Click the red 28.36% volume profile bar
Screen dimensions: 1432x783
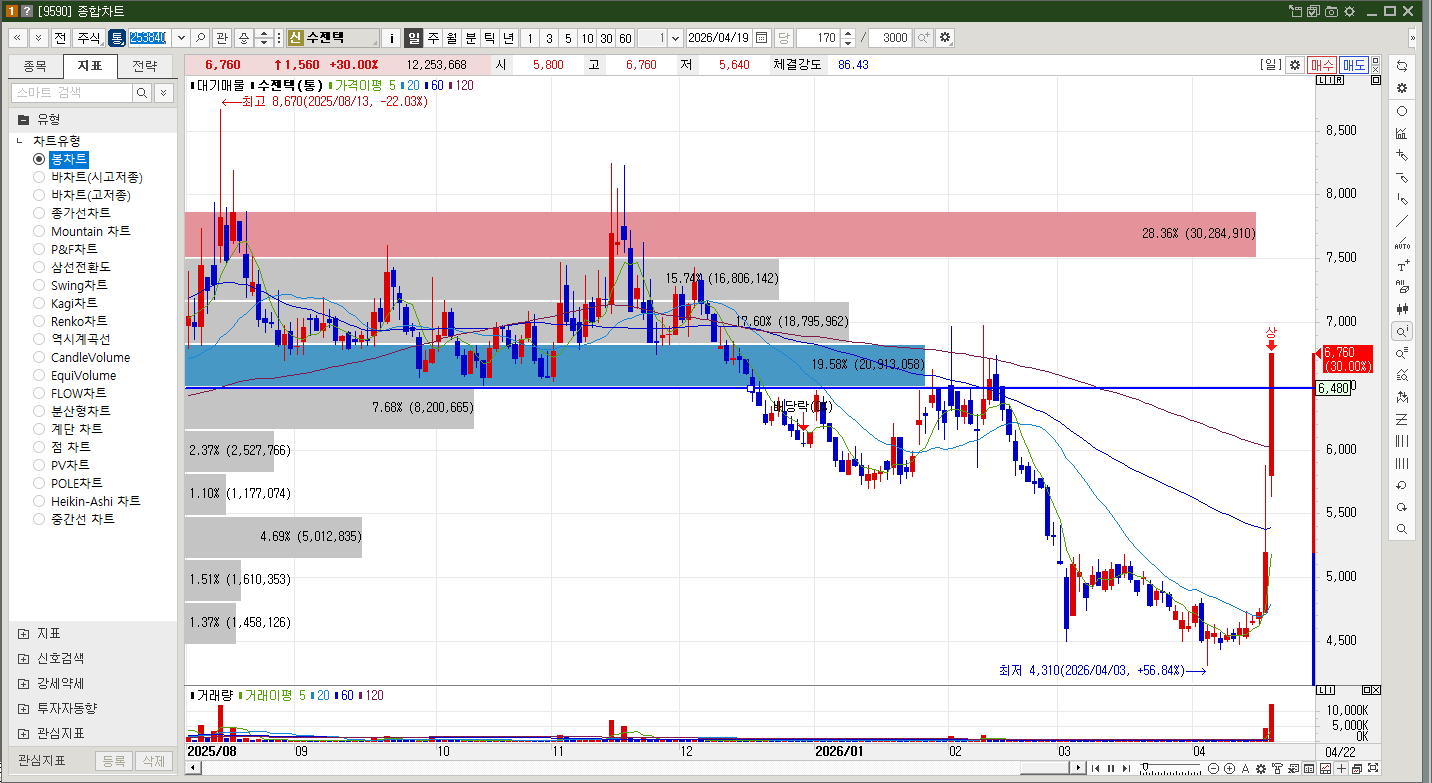pos(720,234)
